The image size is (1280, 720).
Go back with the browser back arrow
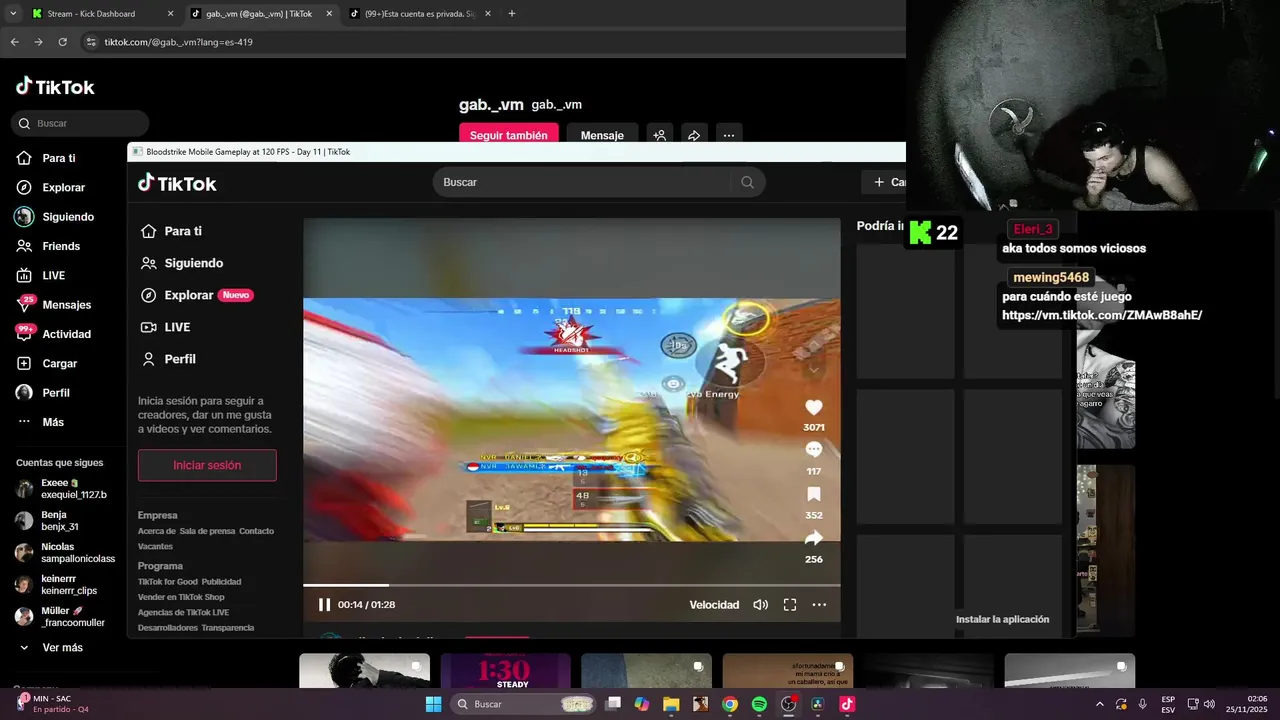tap(14, 42)
